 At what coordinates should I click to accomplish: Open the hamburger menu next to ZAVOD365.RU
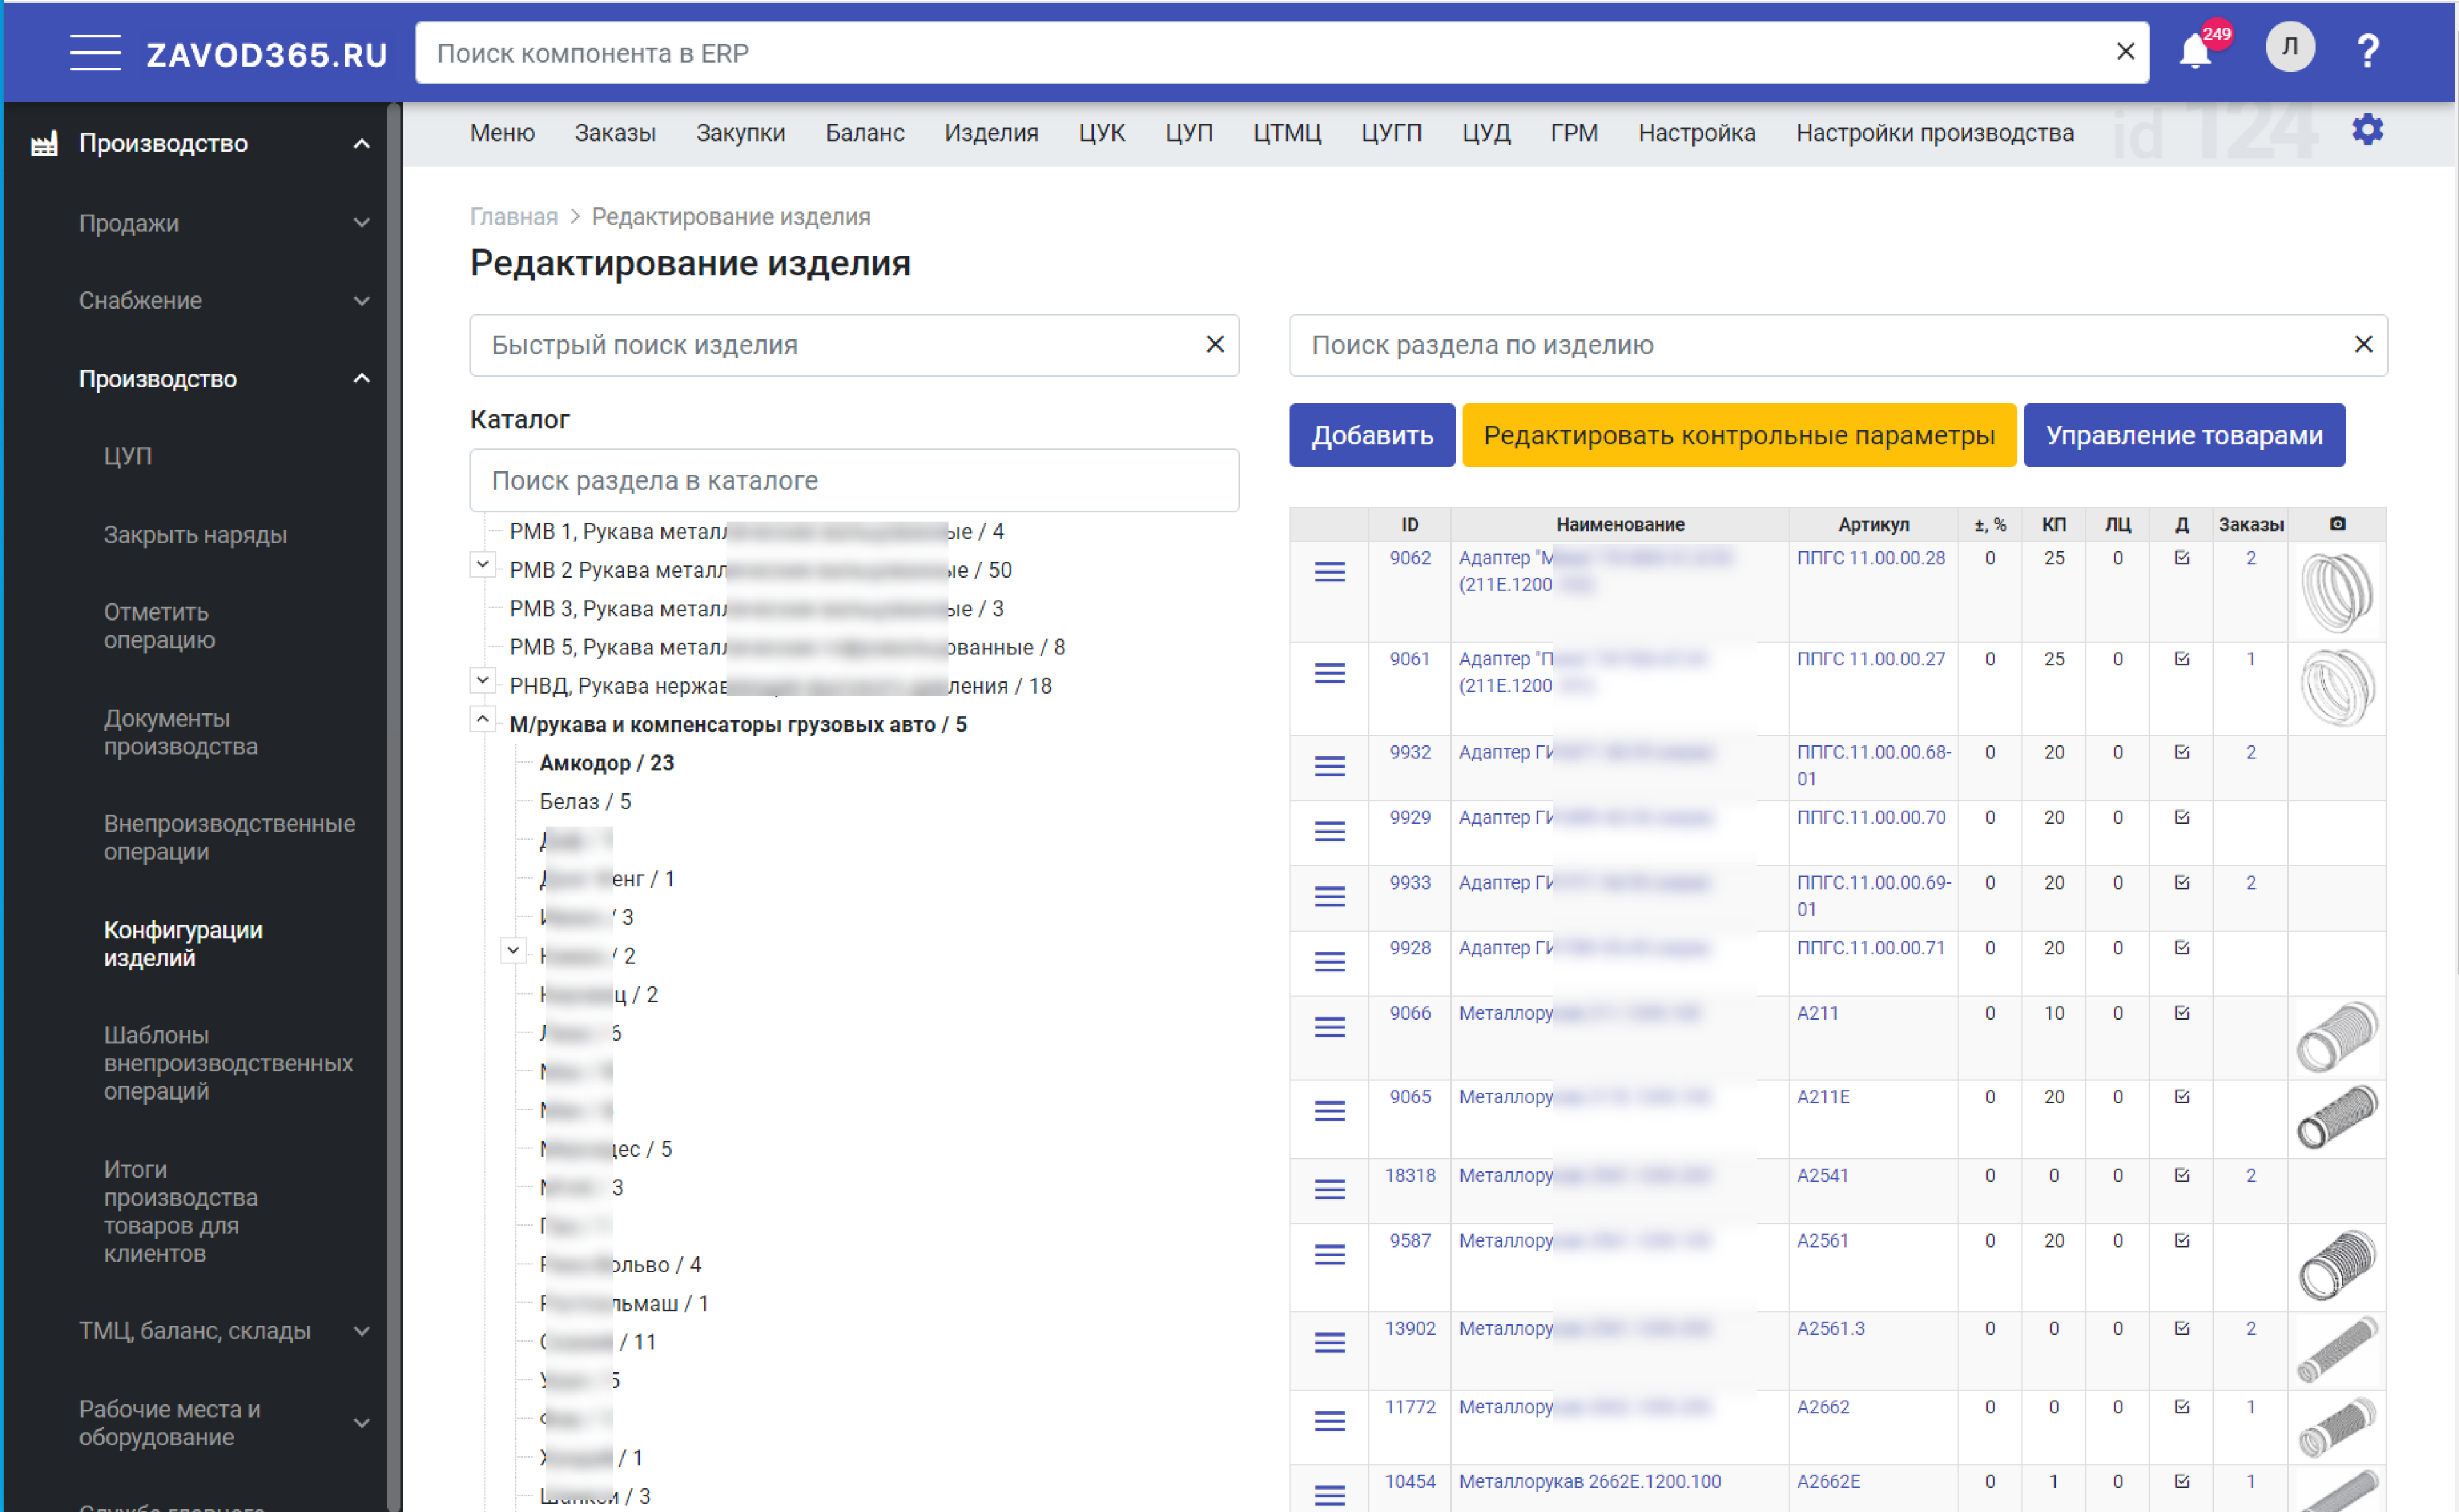click(x=95, y=52)
